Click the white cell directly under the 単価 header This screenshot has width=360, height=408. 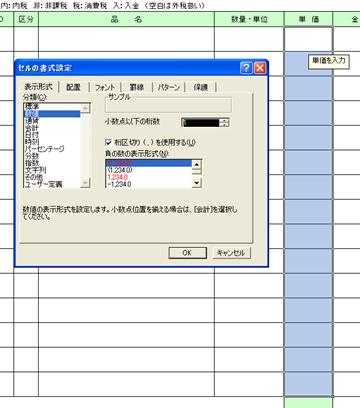coord(308,39)
